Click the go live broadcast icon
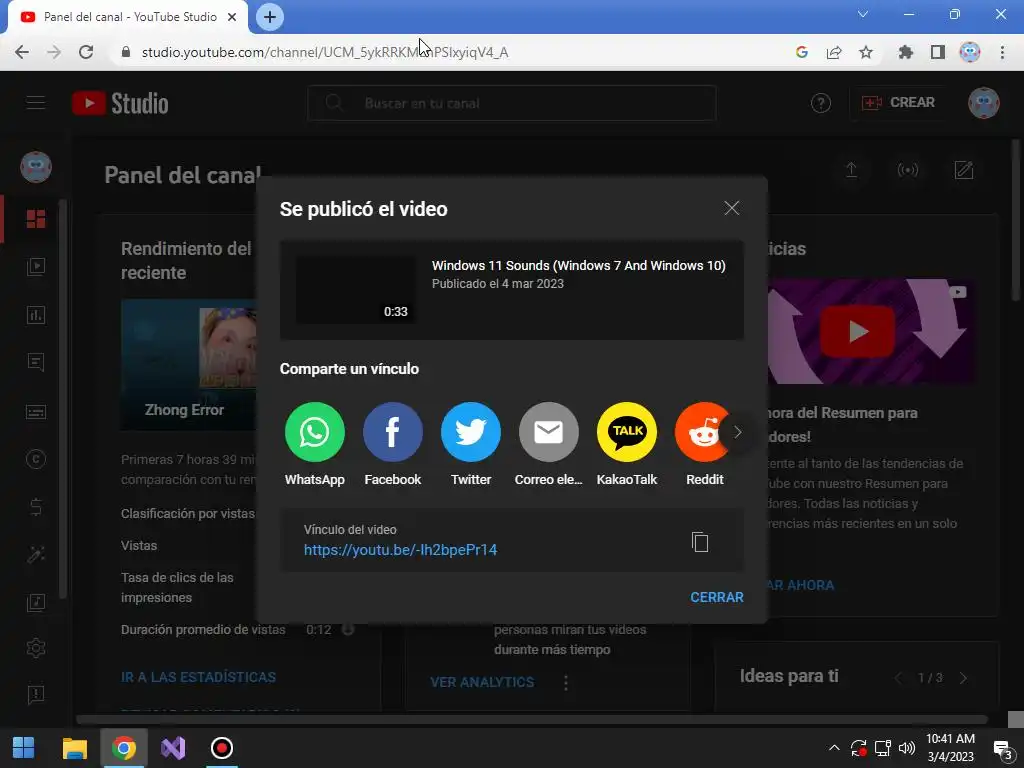 coord(908,170)
